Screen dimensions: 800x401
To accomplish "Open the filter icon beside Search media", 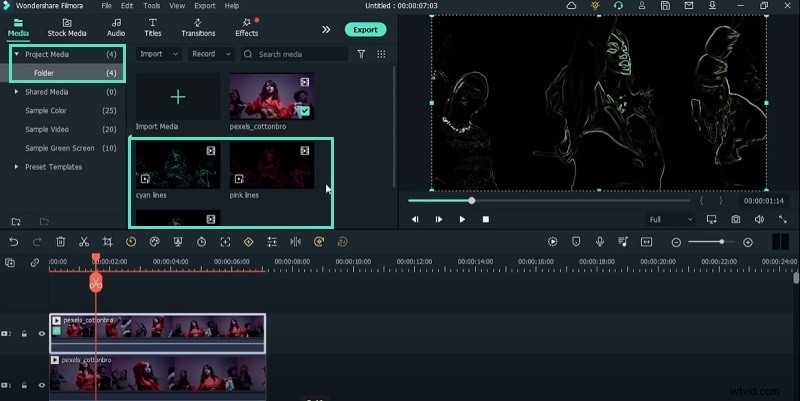I will (361, 54).
